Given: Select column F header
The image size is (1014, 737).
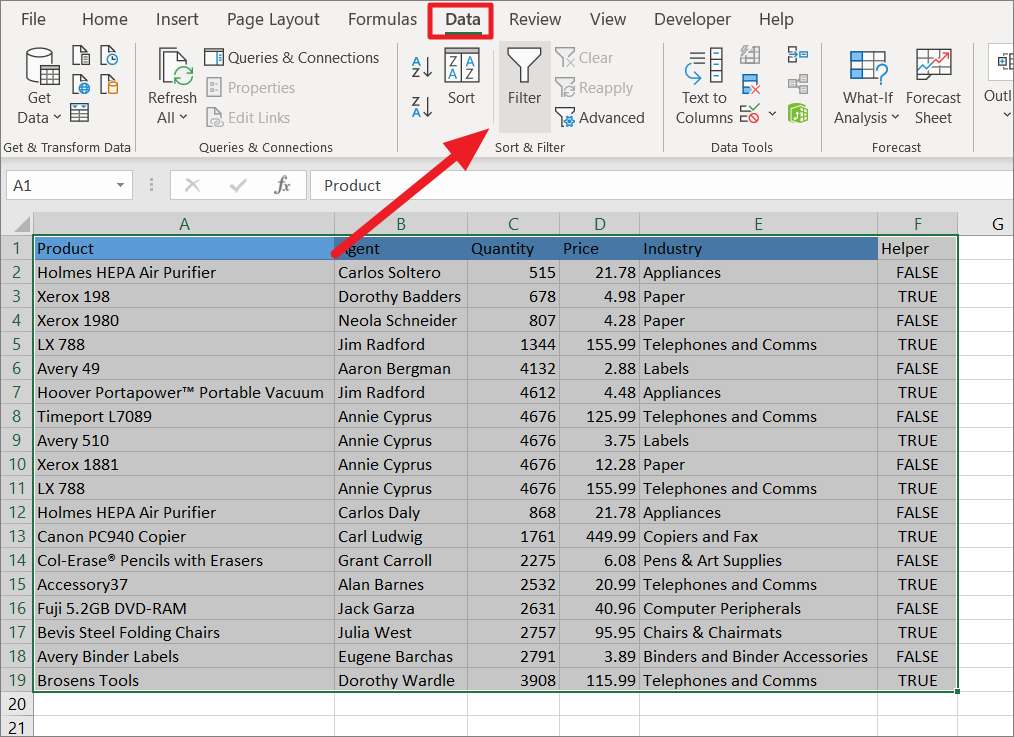Looking at the screenshot, I should pos(918,224).
